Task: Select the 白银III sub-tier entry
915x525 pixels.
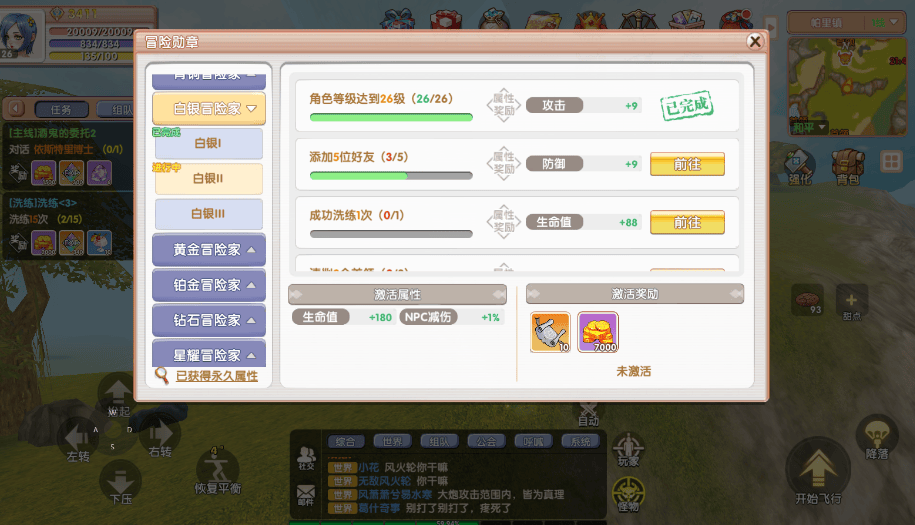Action: pyautogui.click(x=208, y=214)
